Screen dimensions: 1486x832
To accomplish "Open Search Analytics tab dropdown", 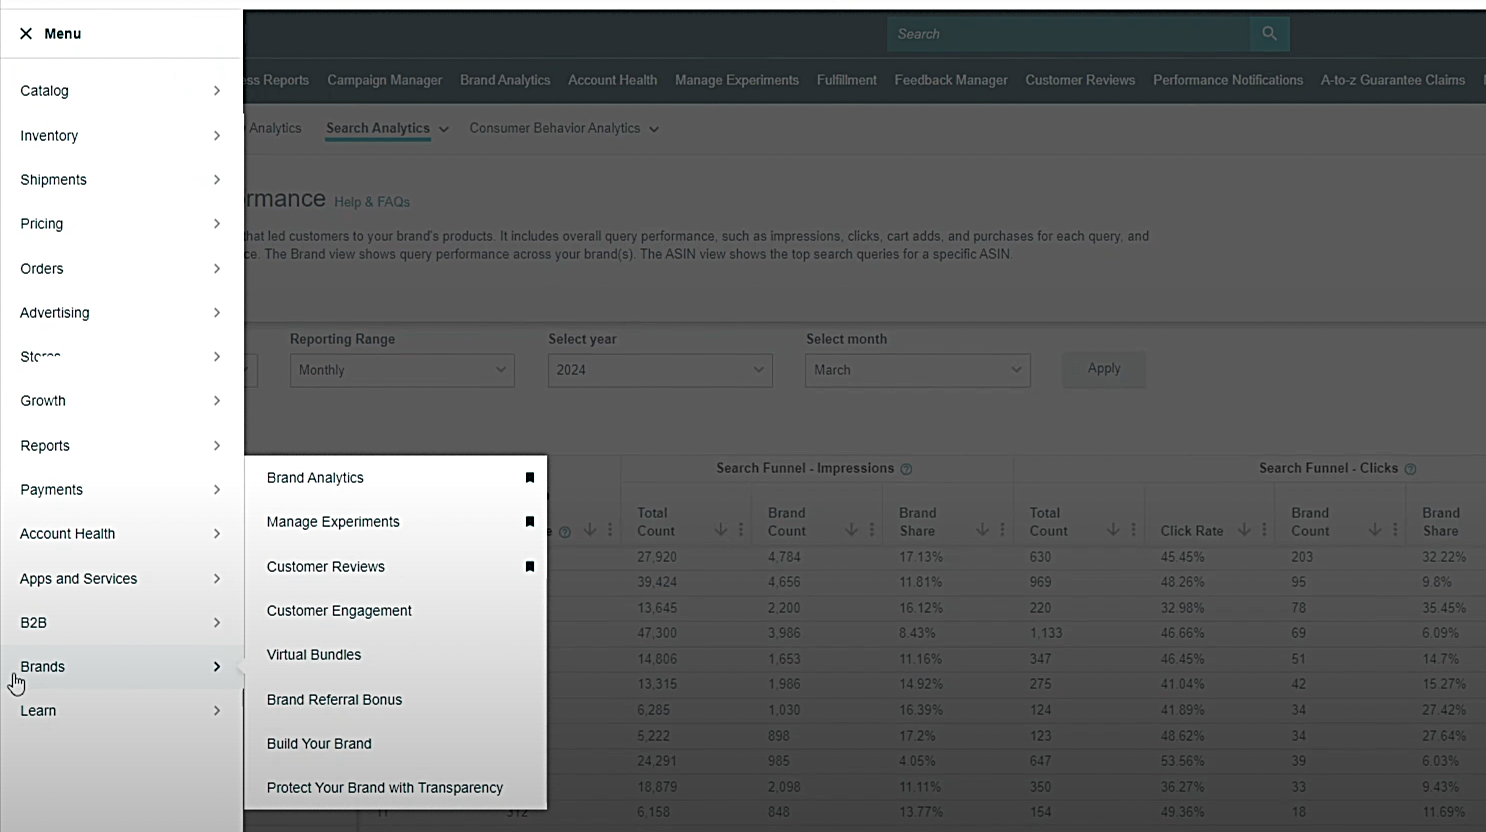I will point(444,129).
